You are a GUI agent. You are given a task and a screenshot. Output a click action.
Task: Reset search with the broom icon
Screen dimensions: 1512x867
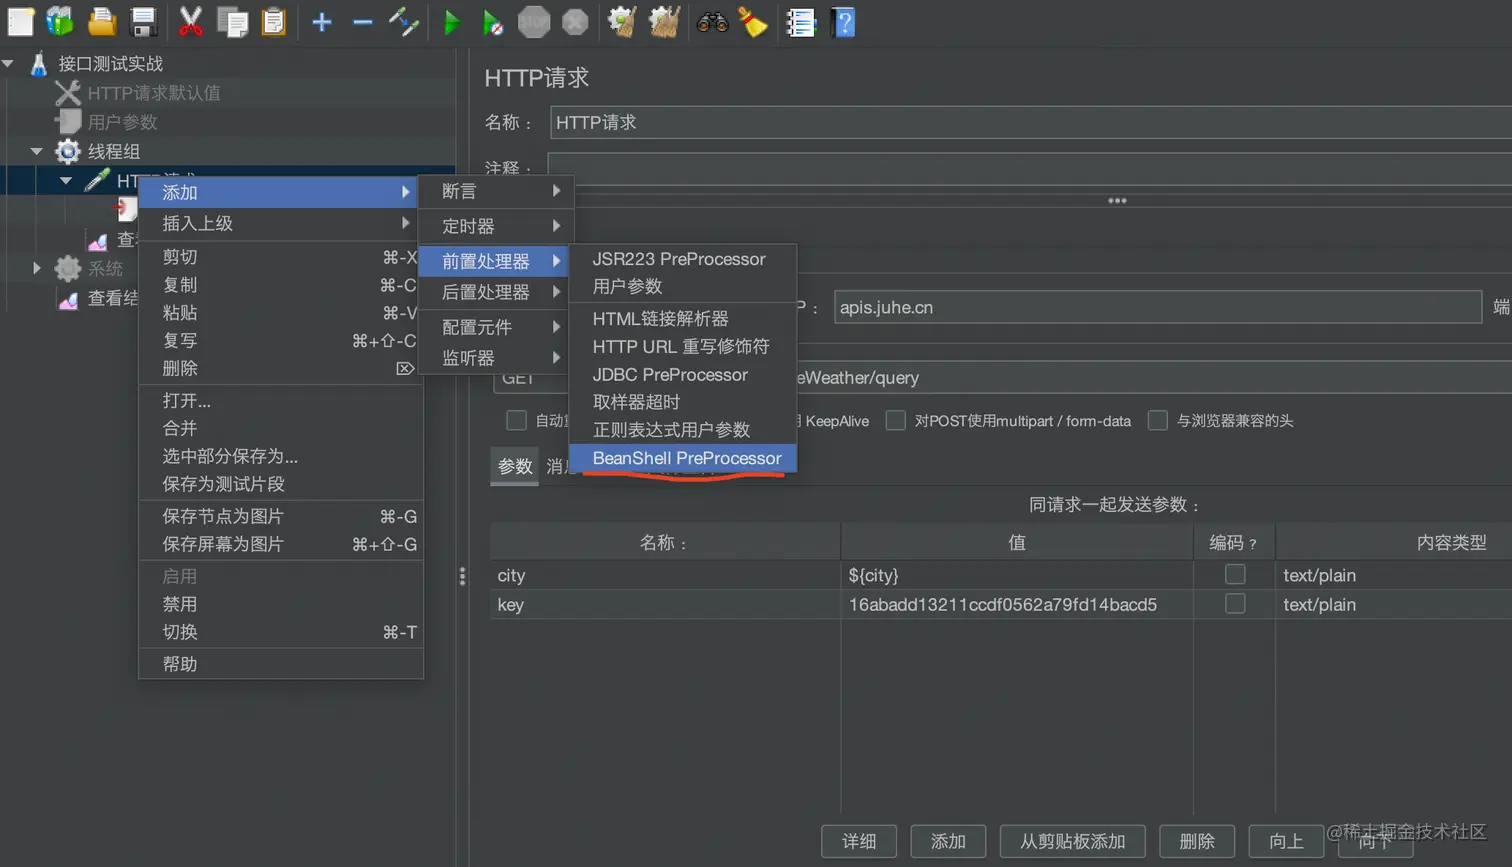coord(753,21)
